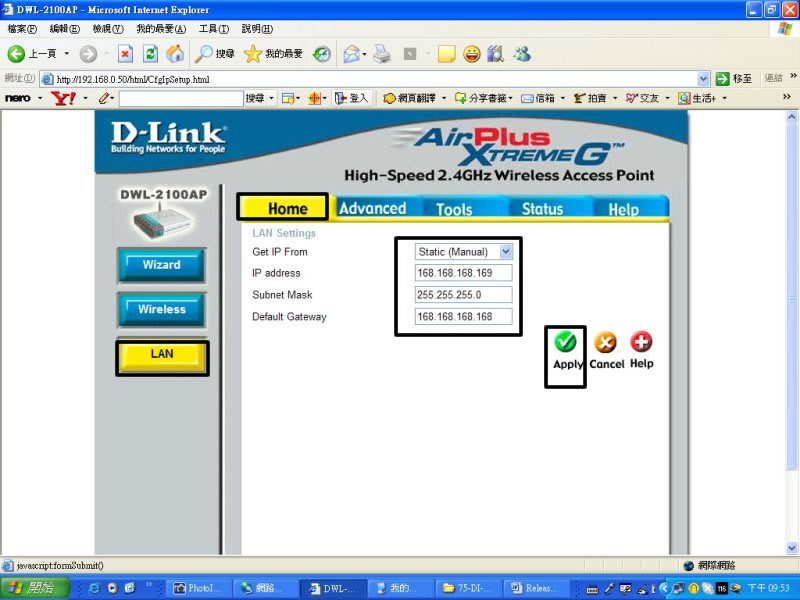Click the 連結 links label on the address bar
Image resolution: width=800 pixels, height=600 pixels.
click(x=773, y=79)
